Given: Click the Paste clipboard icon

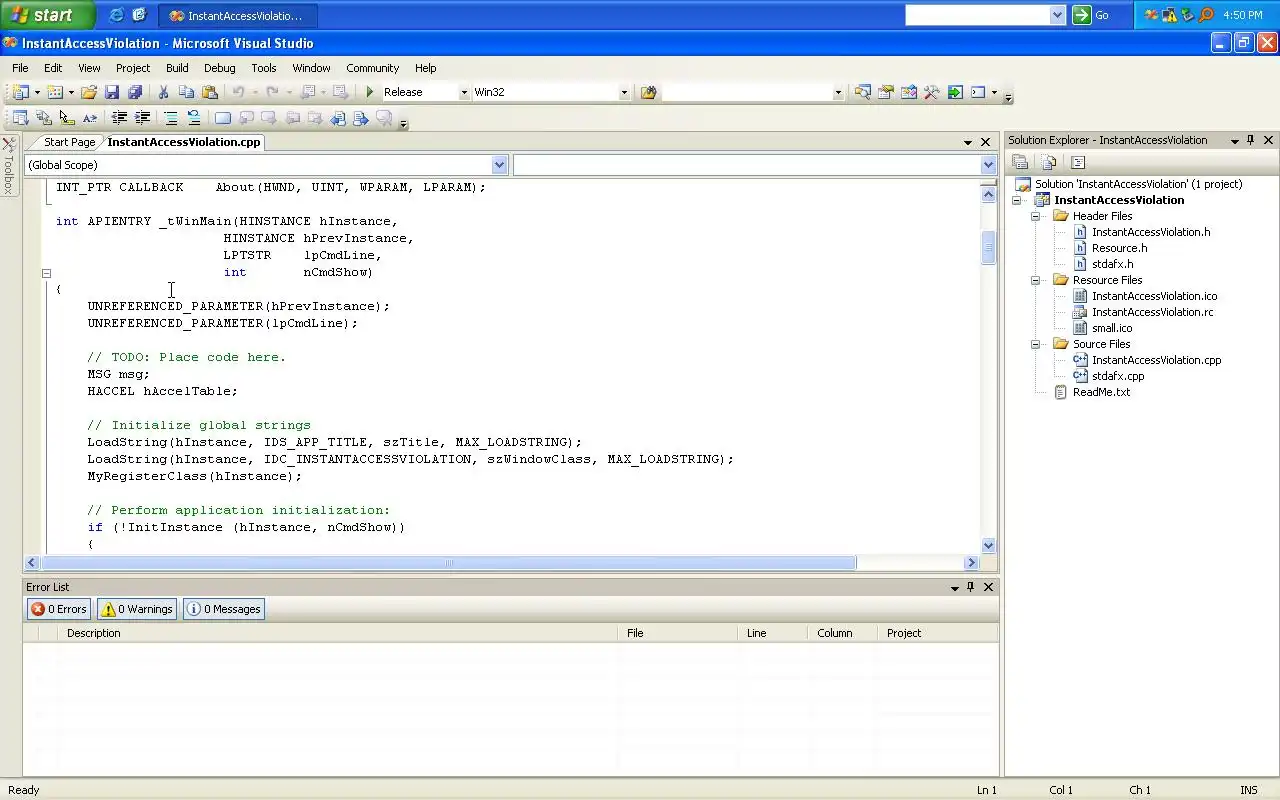Looking at the screenshot, I should click(209, 92).
